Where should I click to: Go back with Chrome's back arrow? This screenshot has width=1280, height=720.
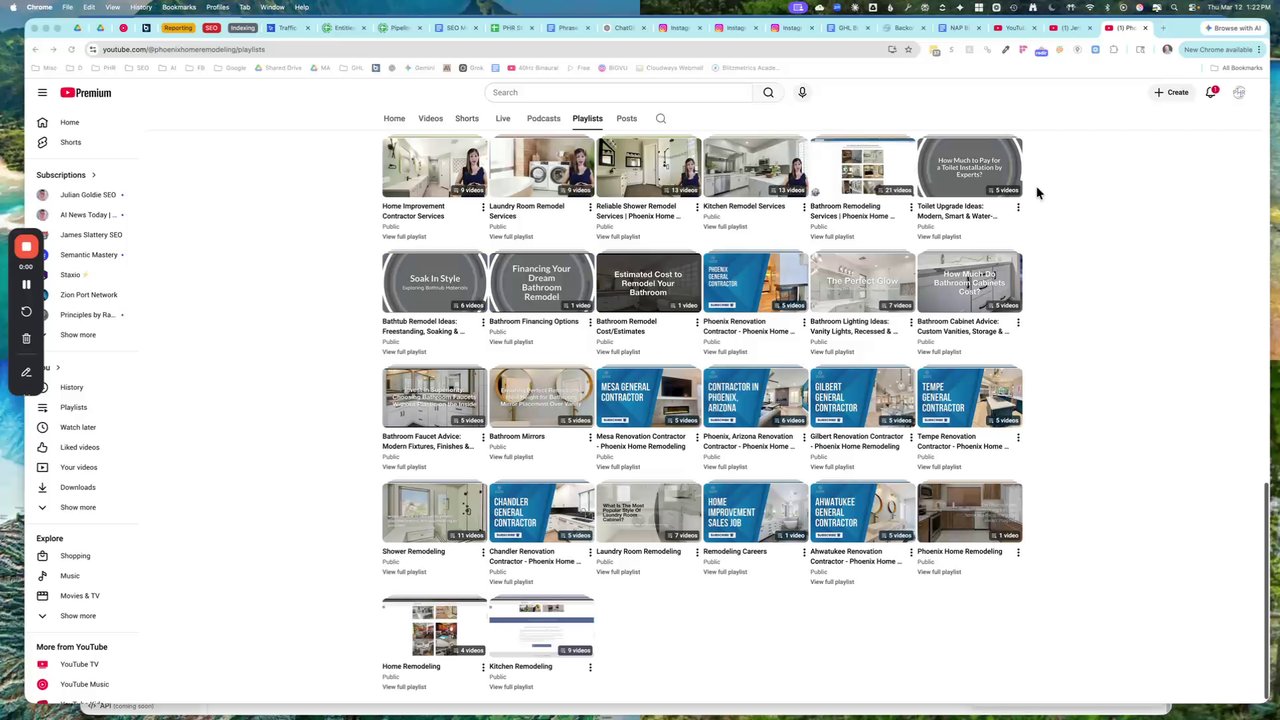35,49
